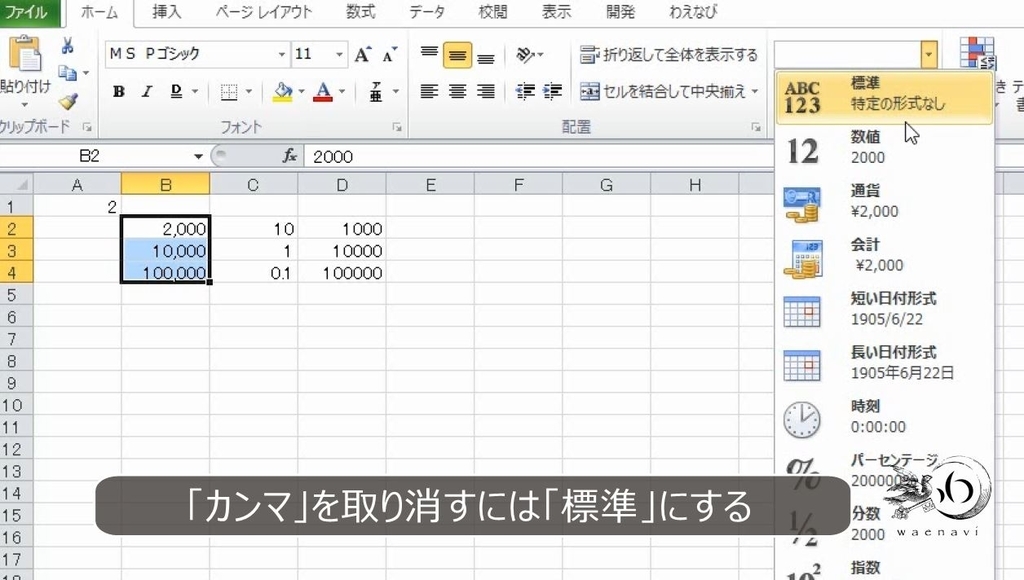Decrease font size with the small A

389,54
